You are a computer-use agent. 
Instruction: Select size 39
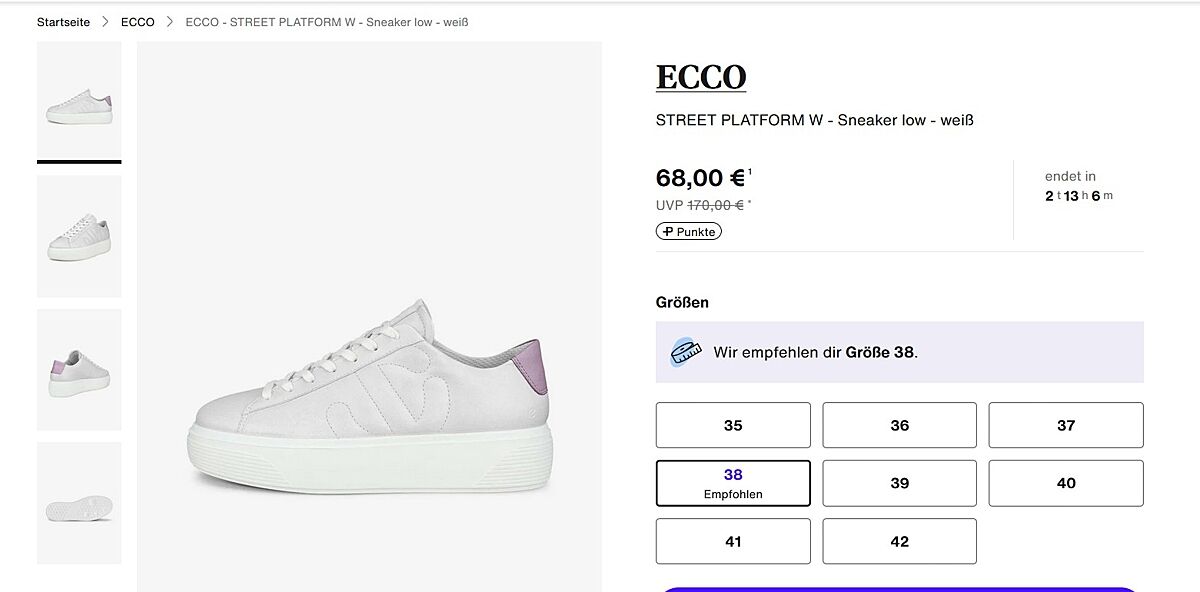pos(899,483)
